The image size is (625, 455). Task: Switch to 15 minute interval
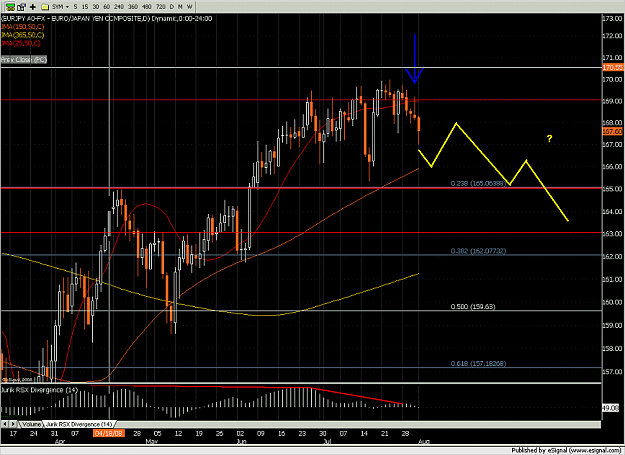coord(85,7)
